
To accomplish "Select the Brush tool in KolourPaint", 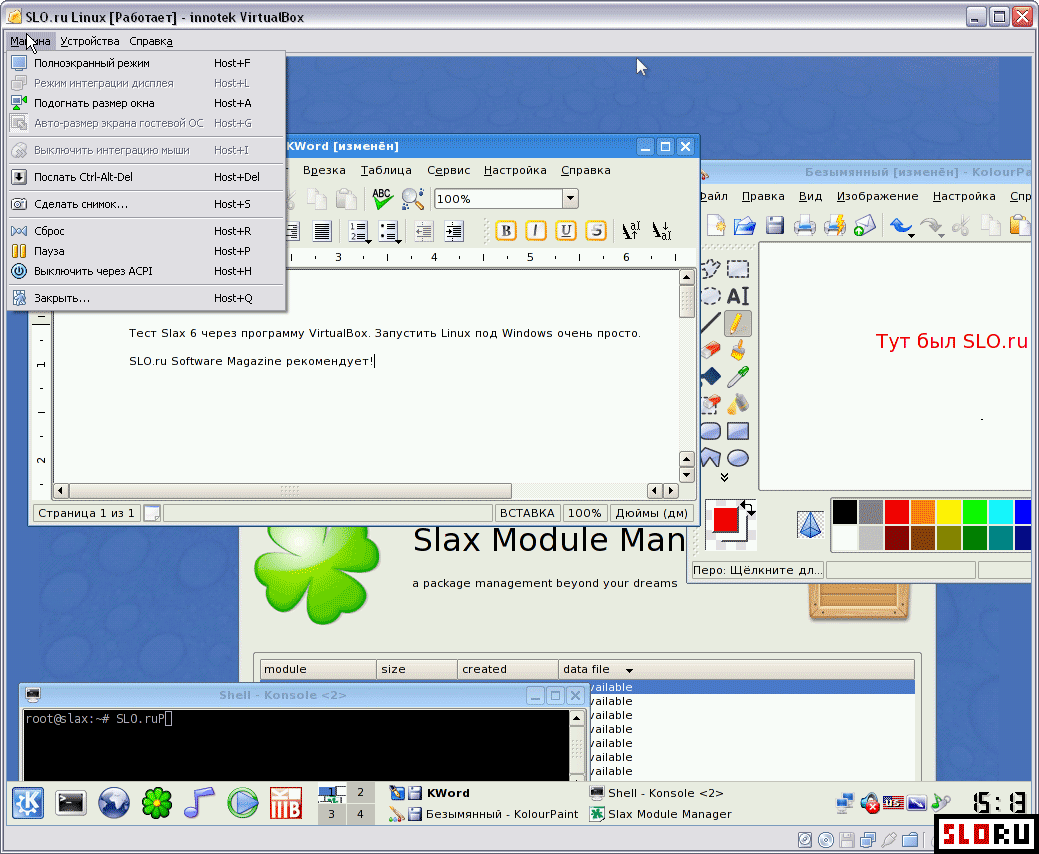I will (x=738, y=350).
